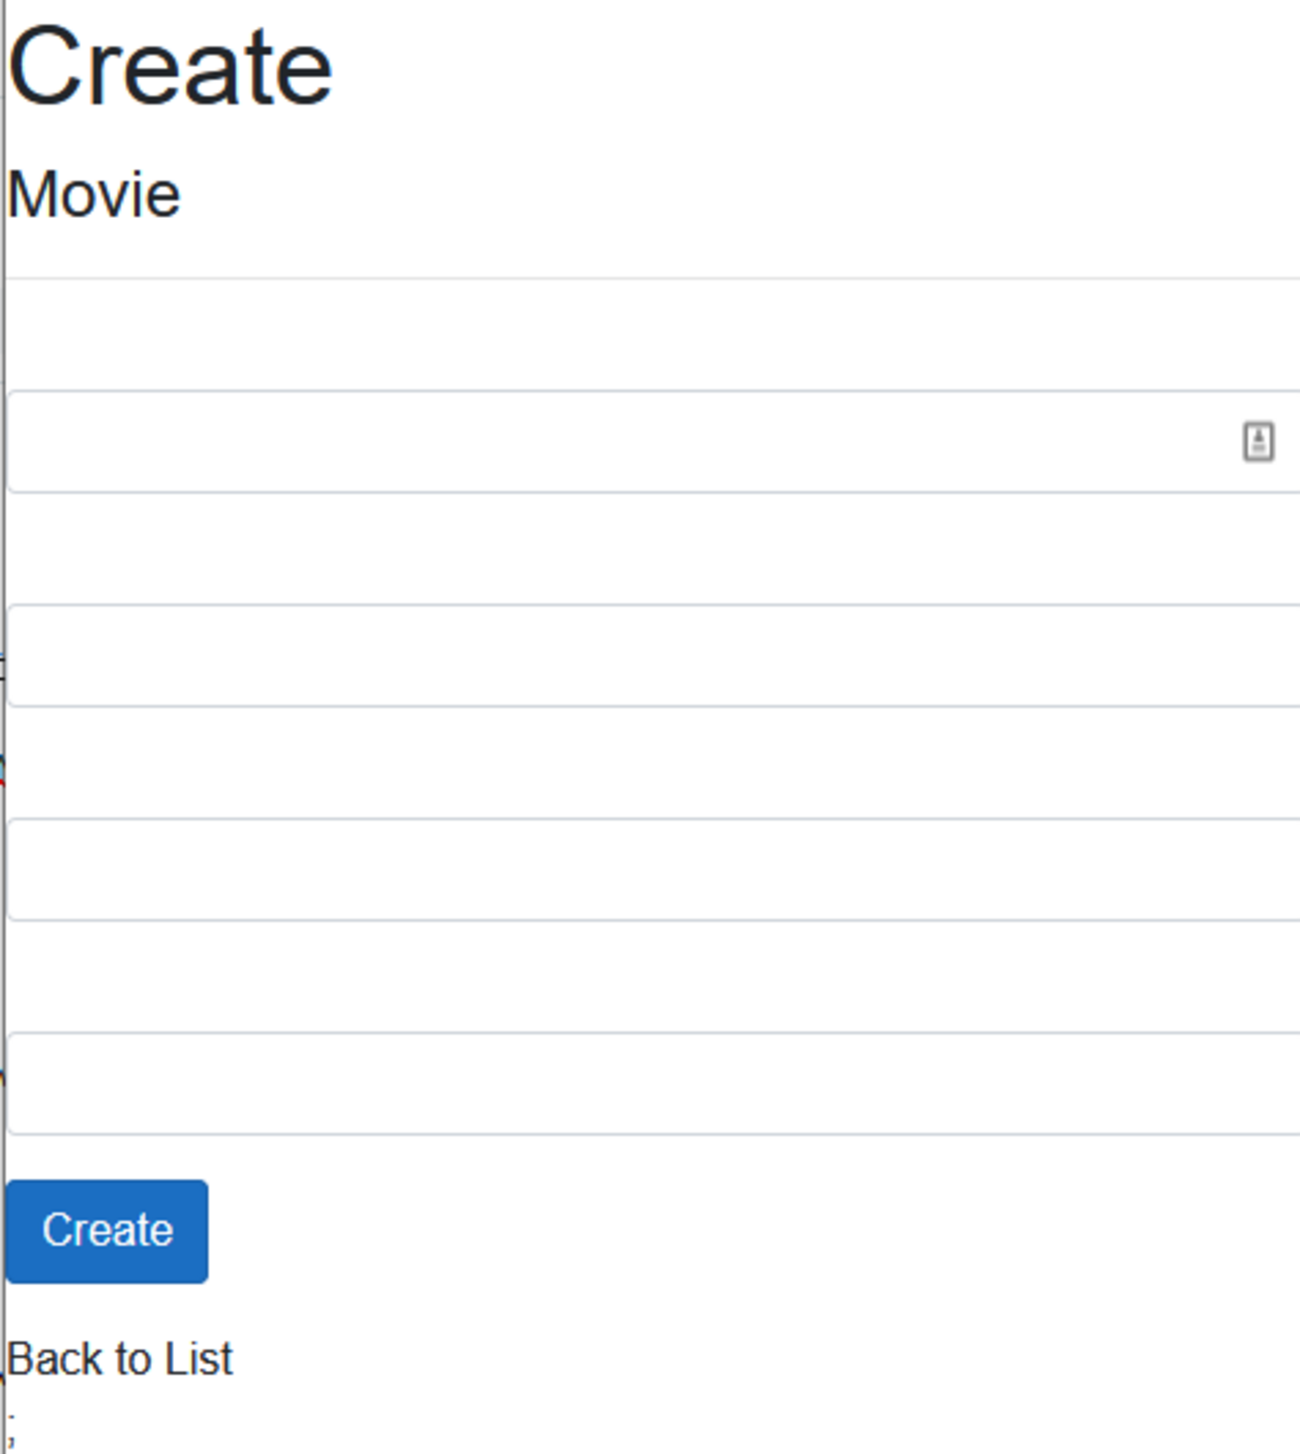The width and height of the screenshot is (1300, 1454).
Task: Activate the fourth input field above Create button
Action: [650, 1083]
